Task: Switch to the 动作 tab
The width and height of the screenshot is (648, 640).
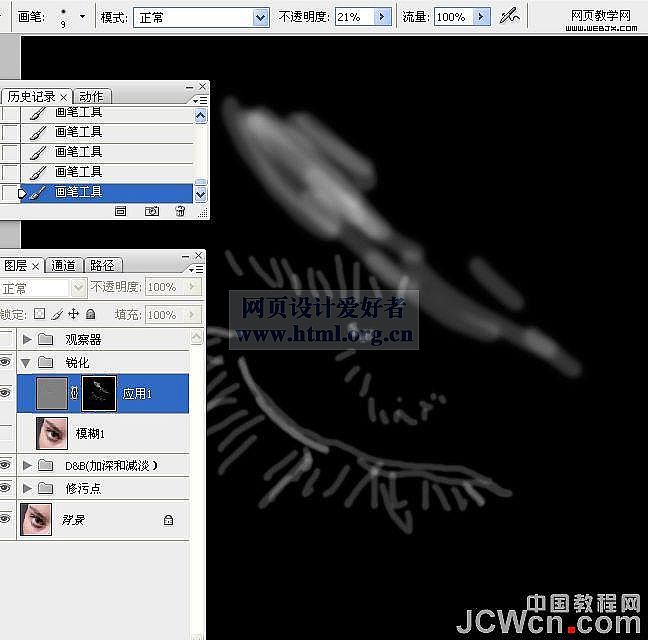Action: [91, 97]
